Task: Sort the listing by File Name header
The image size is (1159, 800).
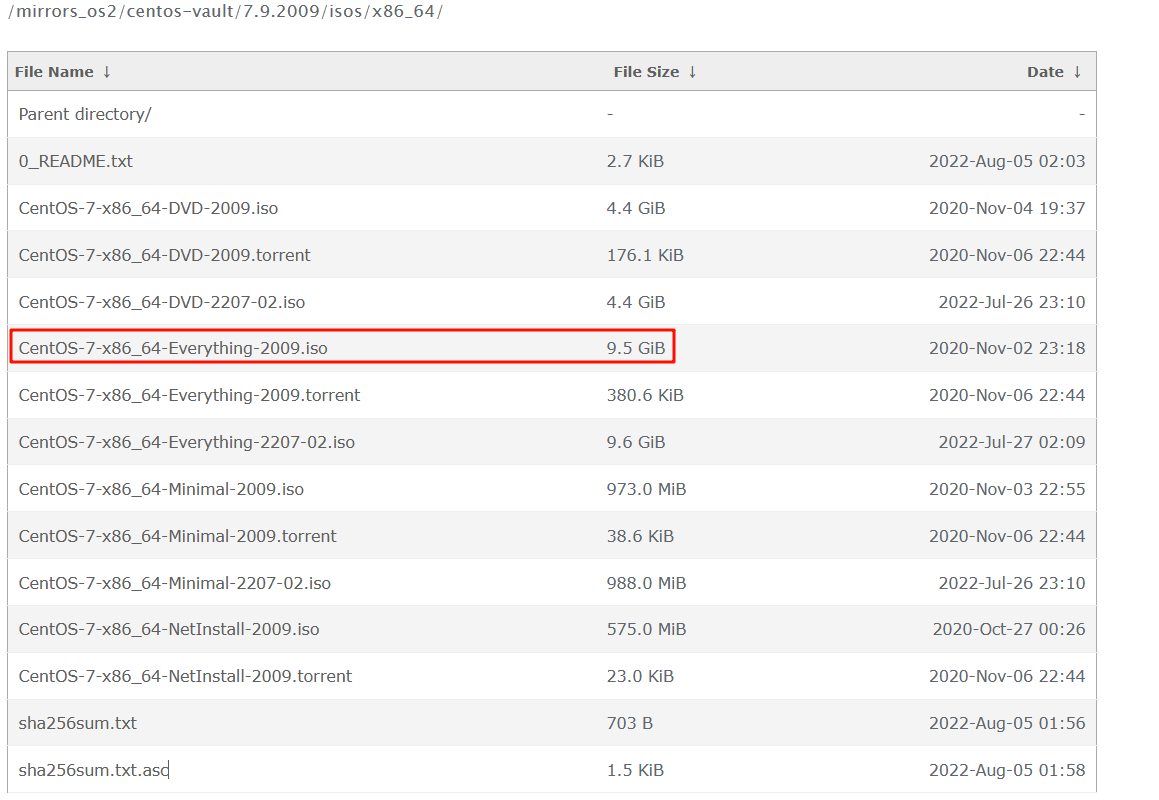Action: [54, 72]
